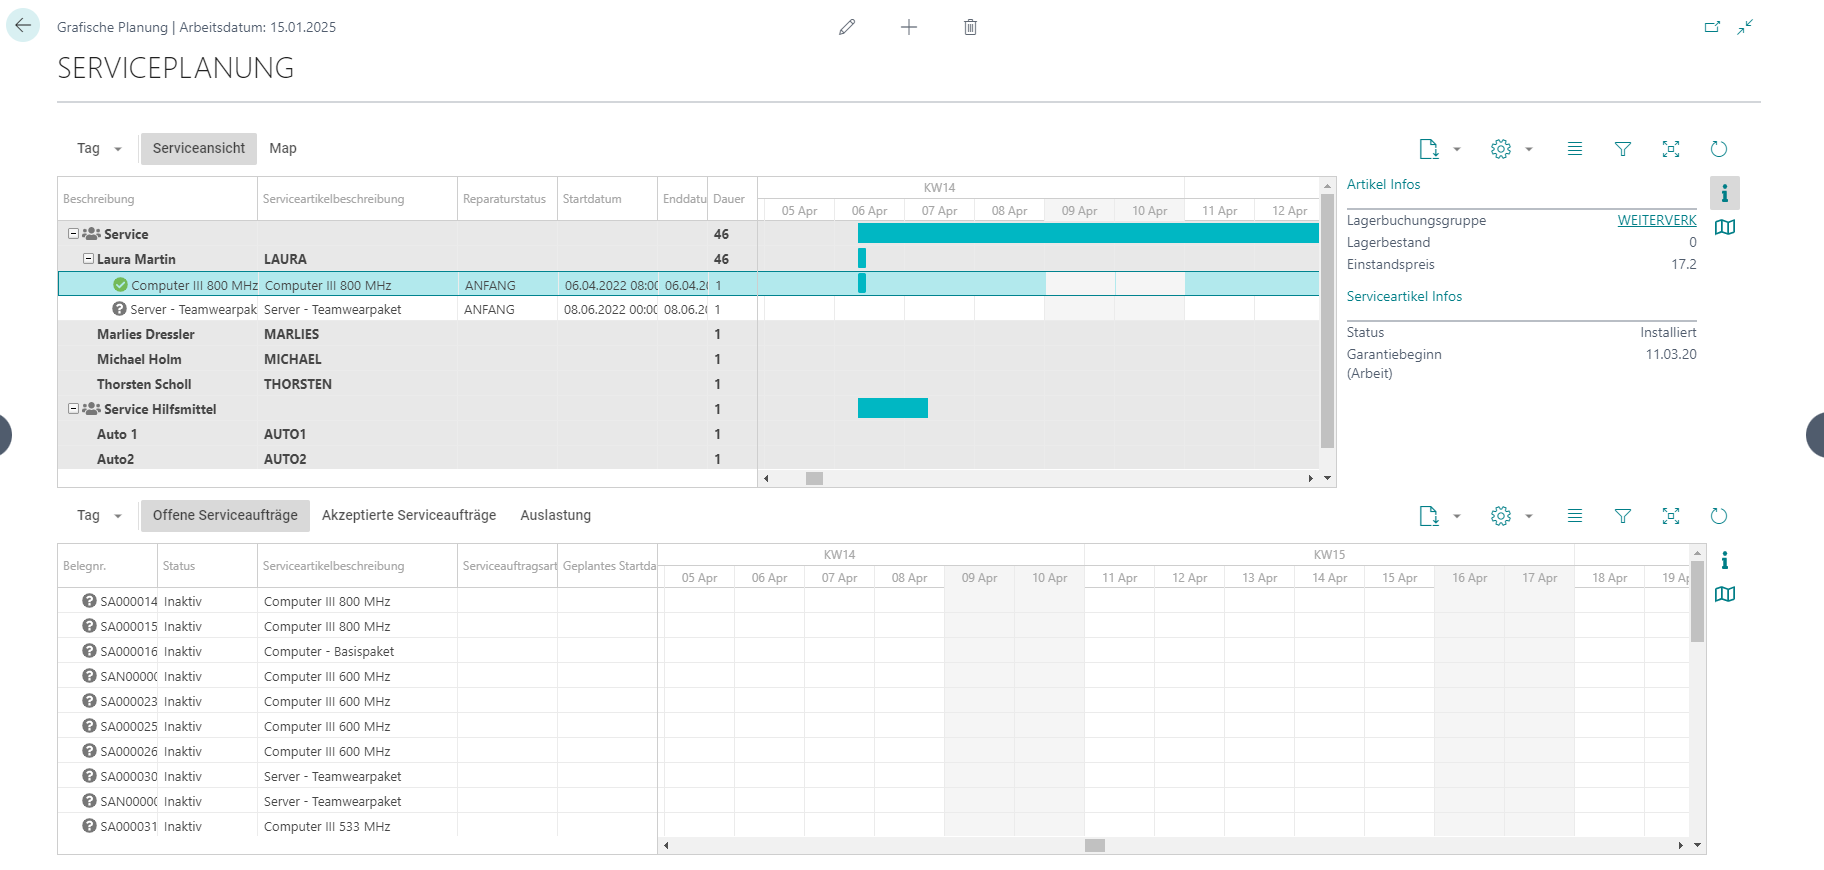Click lower map panel icon
This screenshot has width=1824, height=870.
[1725, 594]
